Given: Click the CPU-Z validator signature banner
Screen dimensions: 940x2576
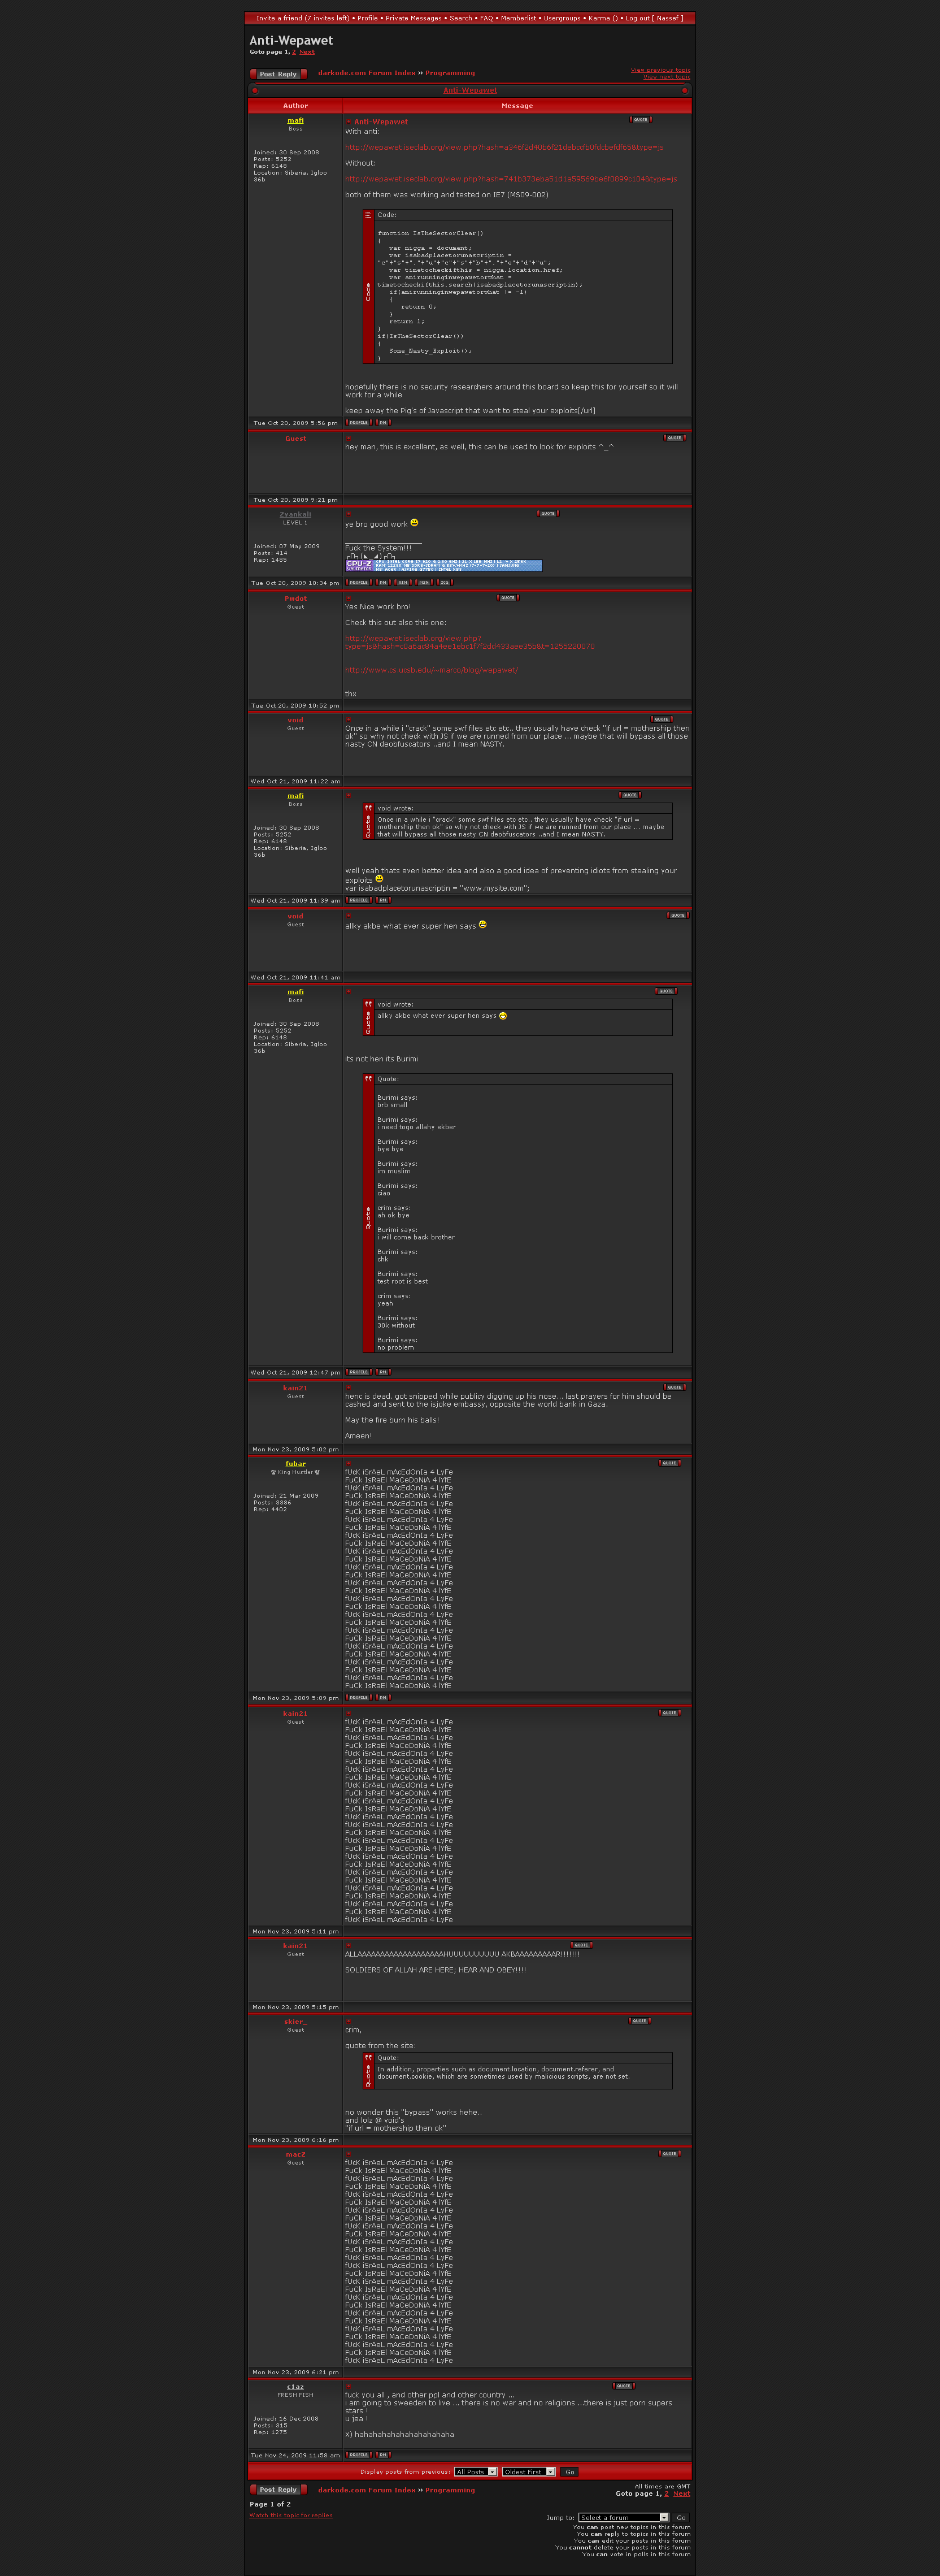Looking at the screenshot, I should [x=443, y=565].
